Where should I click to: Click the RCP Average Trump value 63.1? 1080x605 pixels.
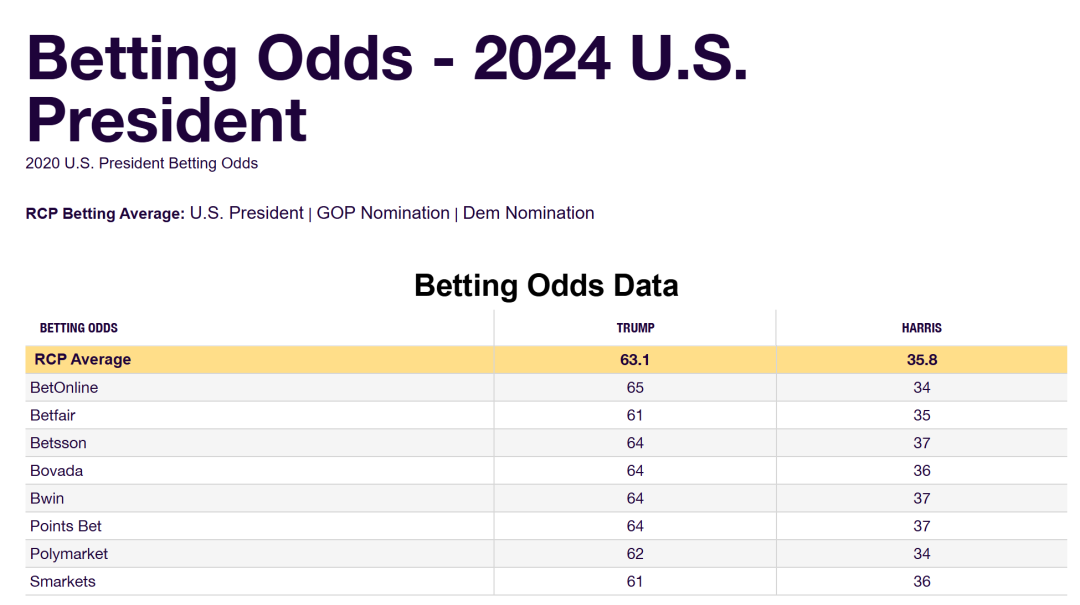[635, 359]
